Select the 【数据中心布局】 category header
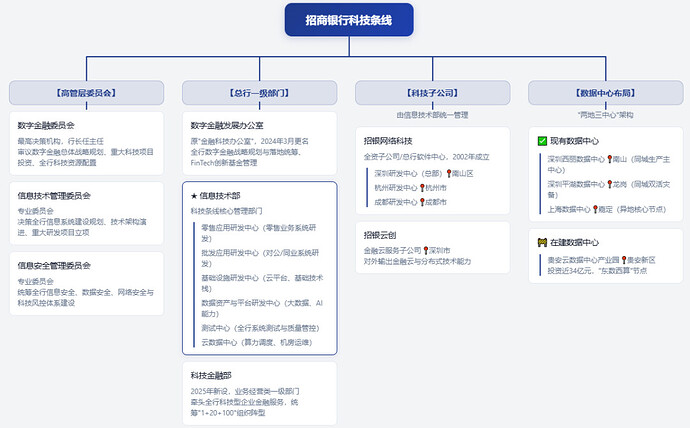 point(606,93)
